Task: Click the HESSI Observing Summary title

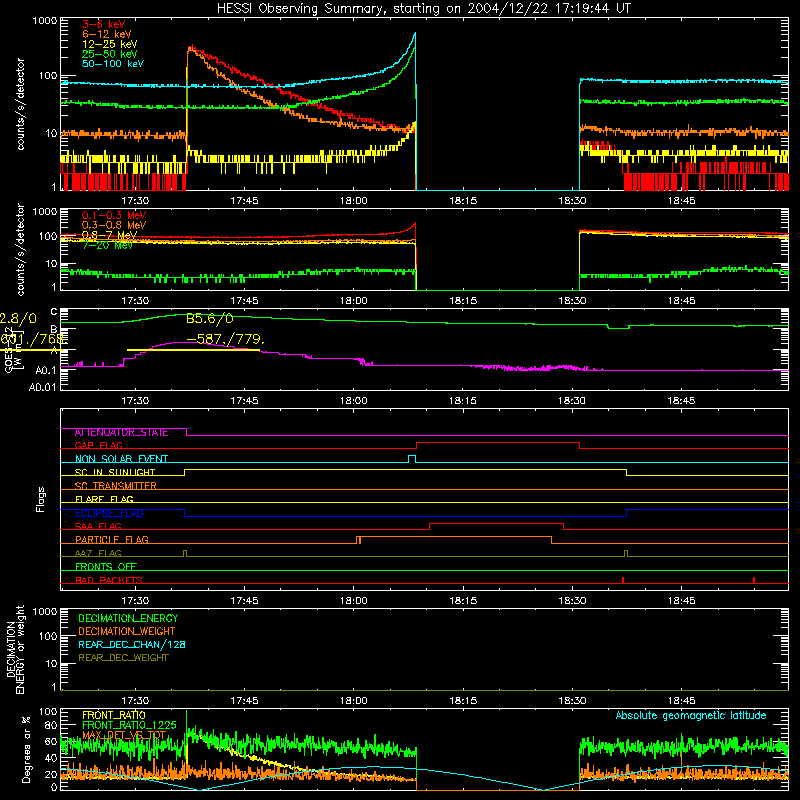Action: pyautogui.click(x=424, y=9)
